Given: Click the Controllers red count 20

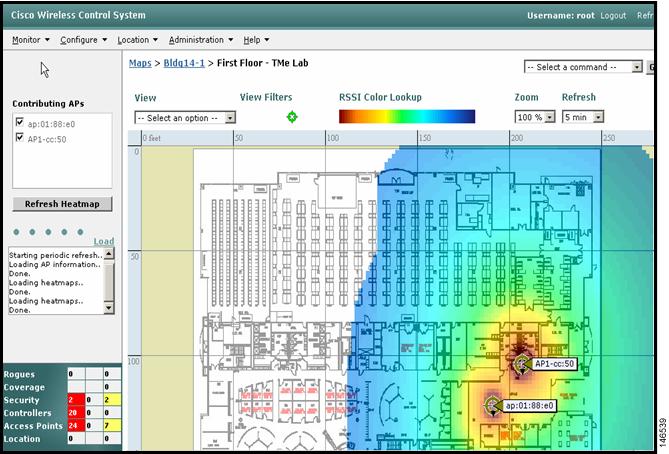Looking at the screenshot, I should pyautogui.click(x=76, y=413).
